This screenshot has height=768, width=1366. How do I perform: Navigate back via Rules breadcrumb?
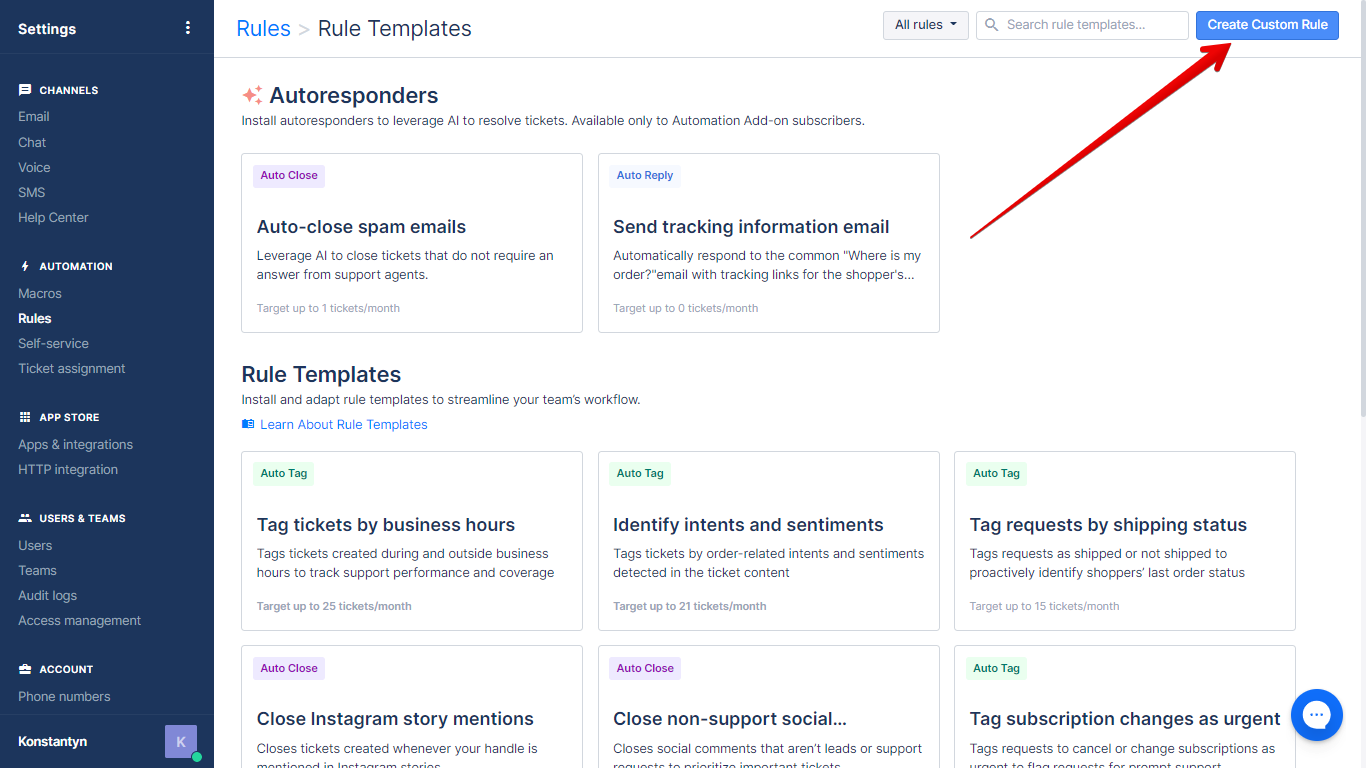[x=263, y=29]
